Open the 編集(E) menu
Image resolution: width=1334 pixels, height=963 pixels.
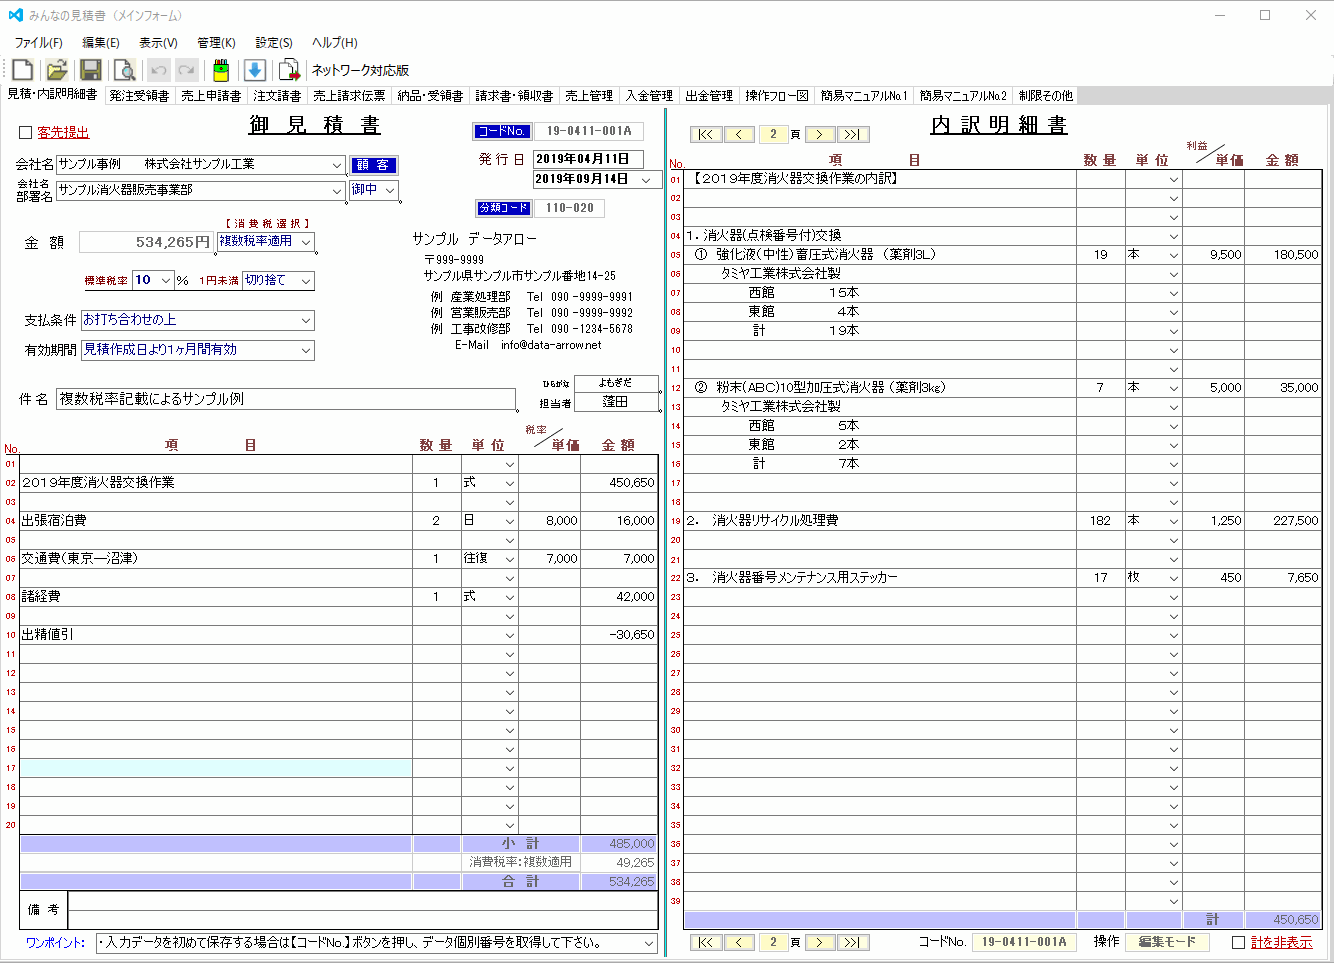pos(100,43)
